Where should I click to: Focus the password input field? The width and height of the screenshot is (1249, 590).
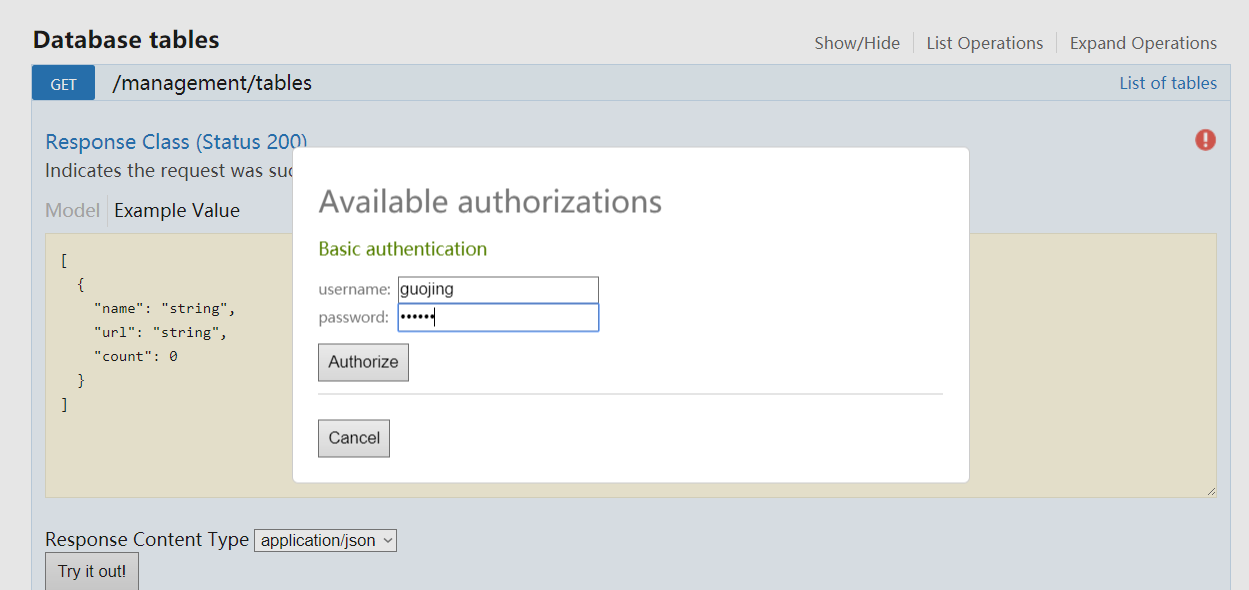tap(498, 318)
